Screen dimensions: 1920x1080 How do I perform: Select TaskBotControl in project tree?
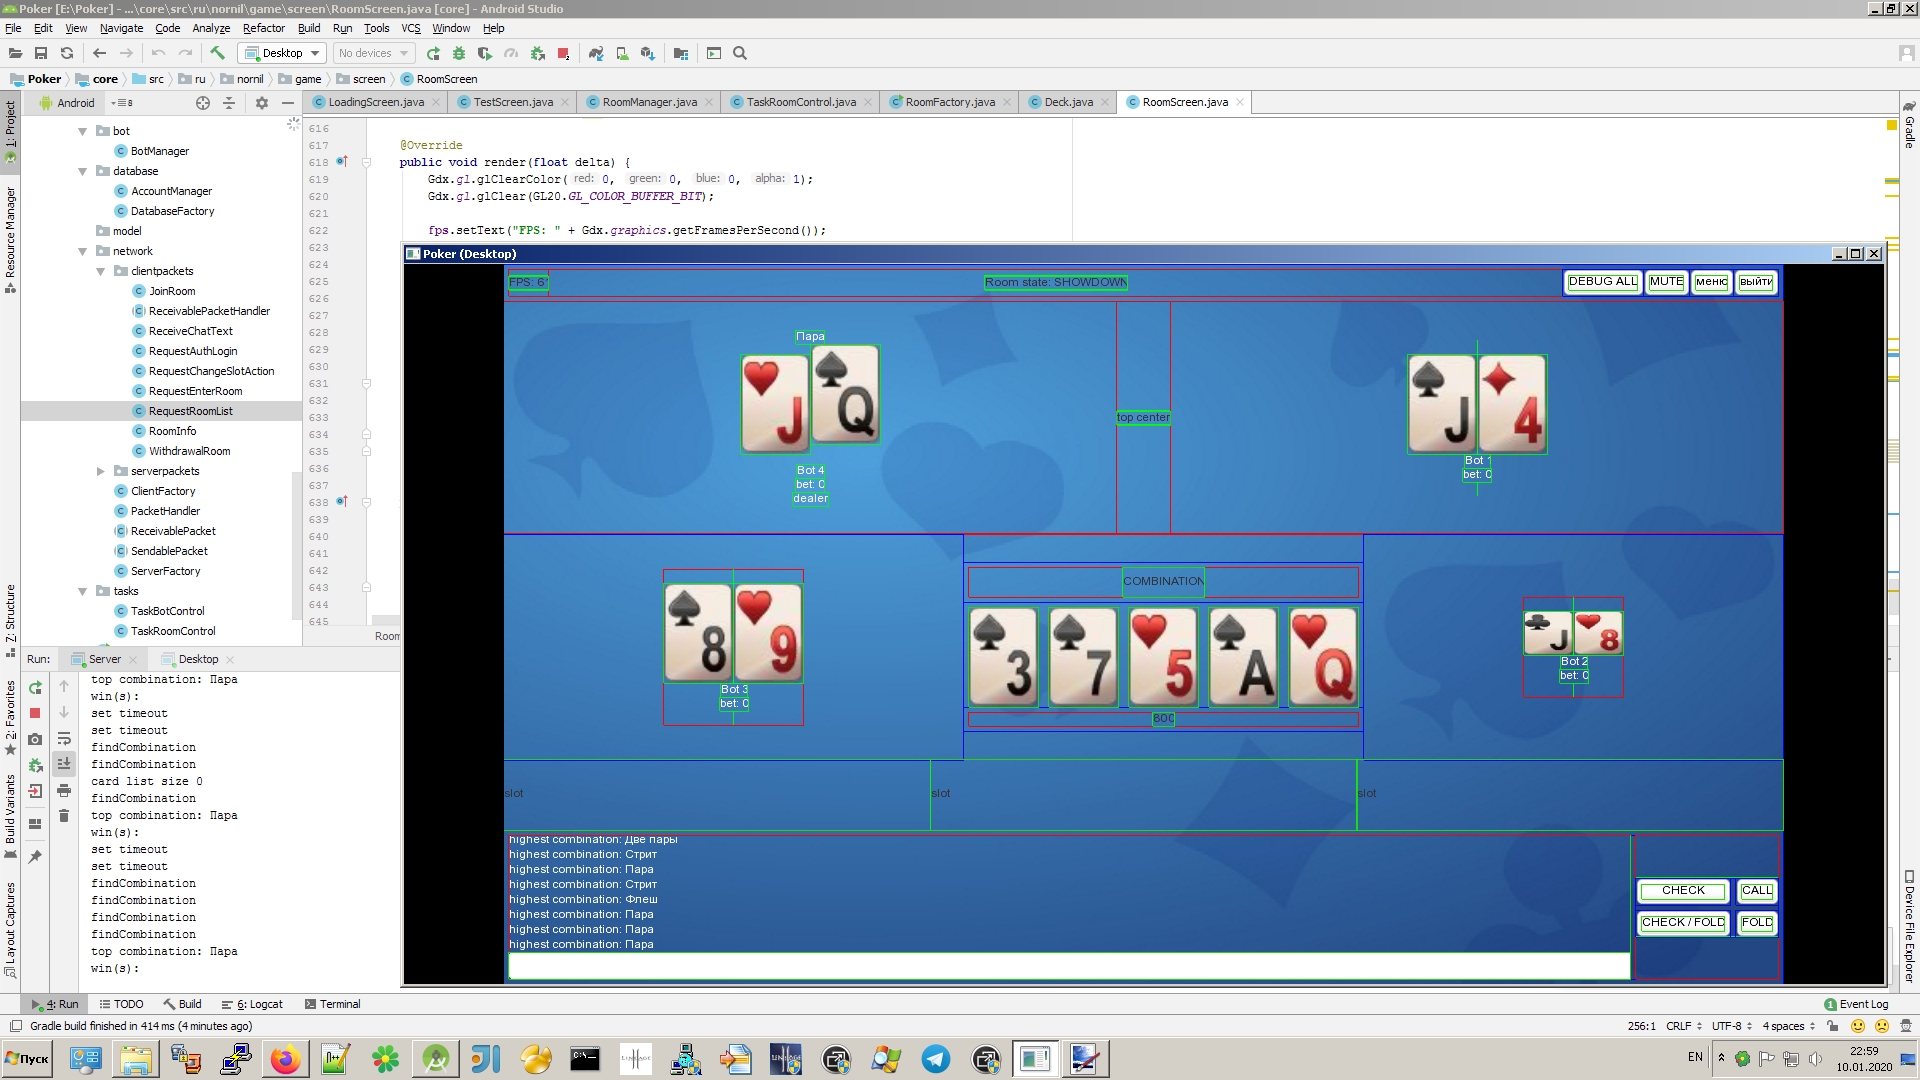pyautogui.click(x=167, y=611)
